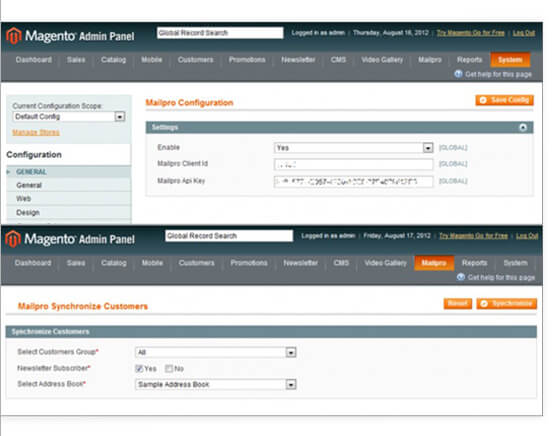Tick the Newsletter Subscriber Yes checkbox
Viewport: 555px width, 436px height.
pyautogui.click(x=139, y=368)
